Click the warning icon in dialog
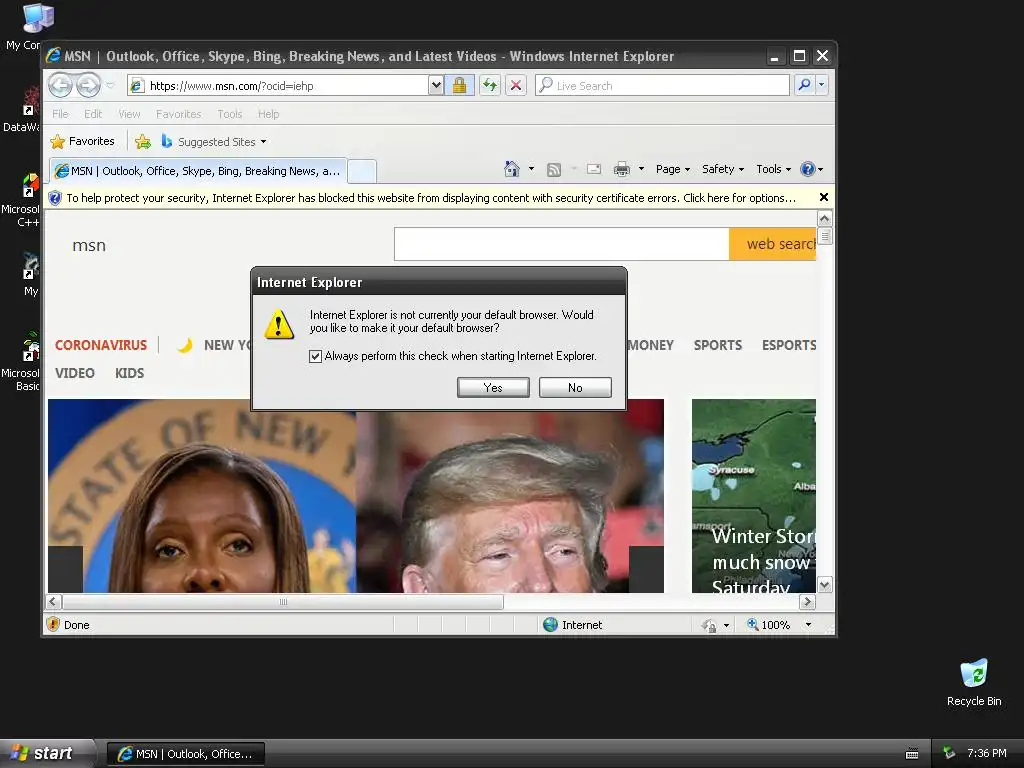1024x768 pixels. coord(279,325)
